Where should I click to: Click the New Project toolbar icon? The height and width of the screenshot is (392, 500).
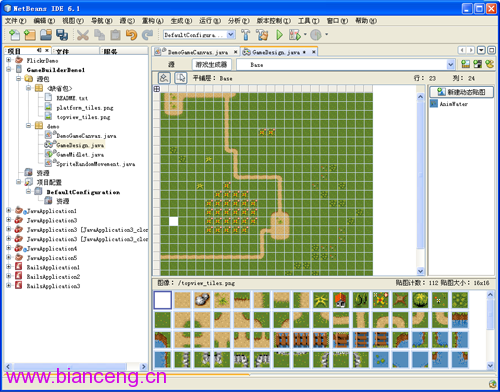pos(30,35)
